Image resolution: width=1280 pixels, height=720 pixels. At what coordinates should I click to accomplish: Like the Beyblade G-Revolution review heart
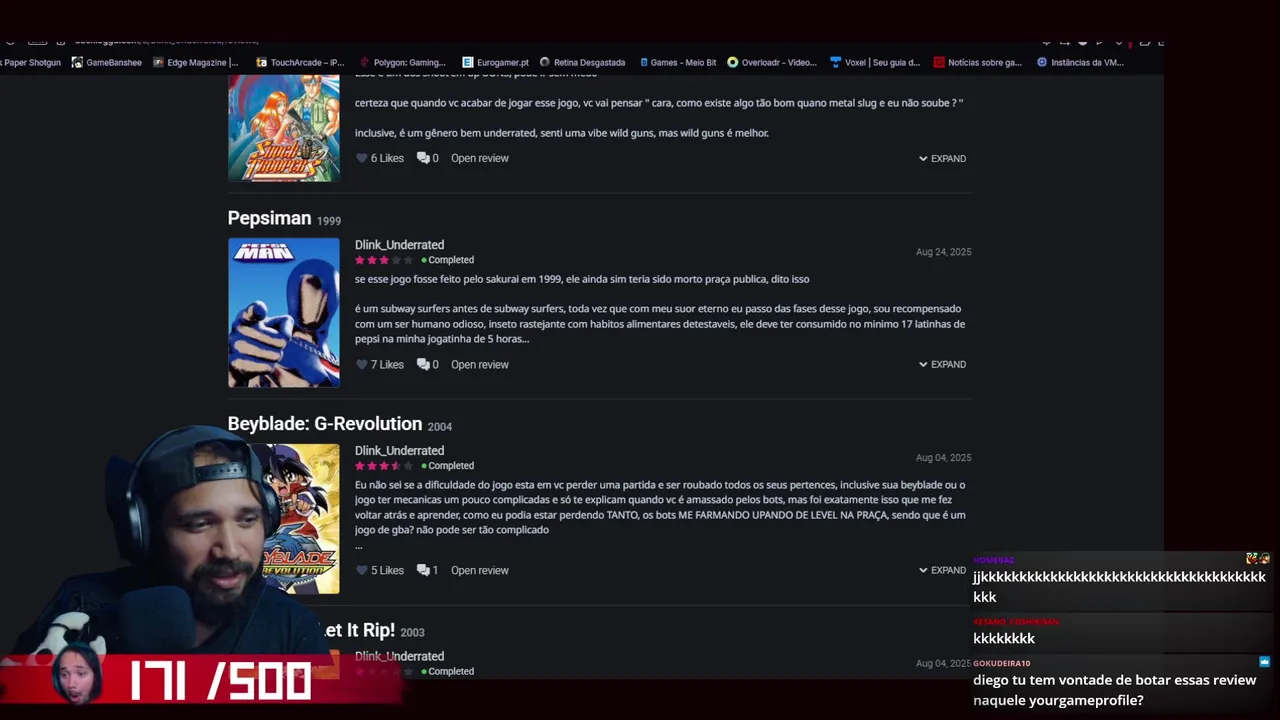coord(362,570)
